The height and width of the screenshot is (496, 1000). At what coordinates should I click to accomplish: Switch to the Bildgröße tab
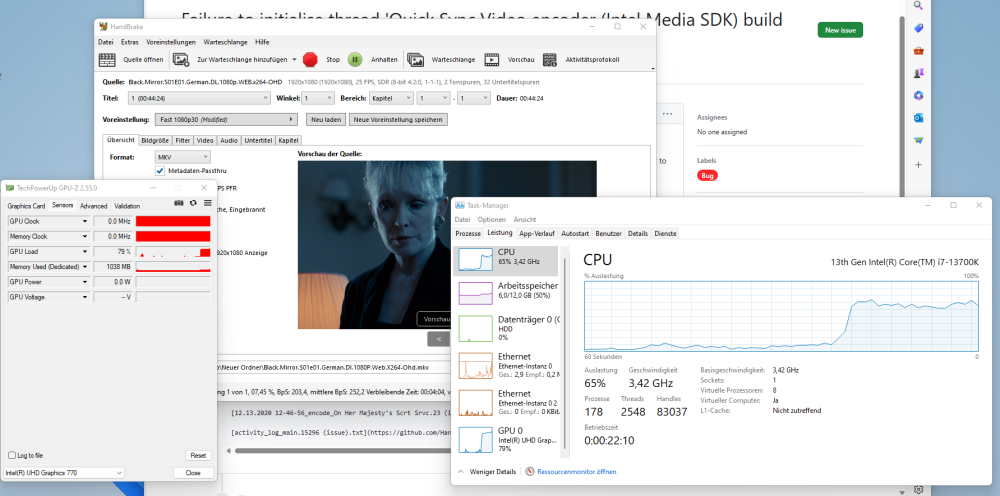click(x=155, y=140)
